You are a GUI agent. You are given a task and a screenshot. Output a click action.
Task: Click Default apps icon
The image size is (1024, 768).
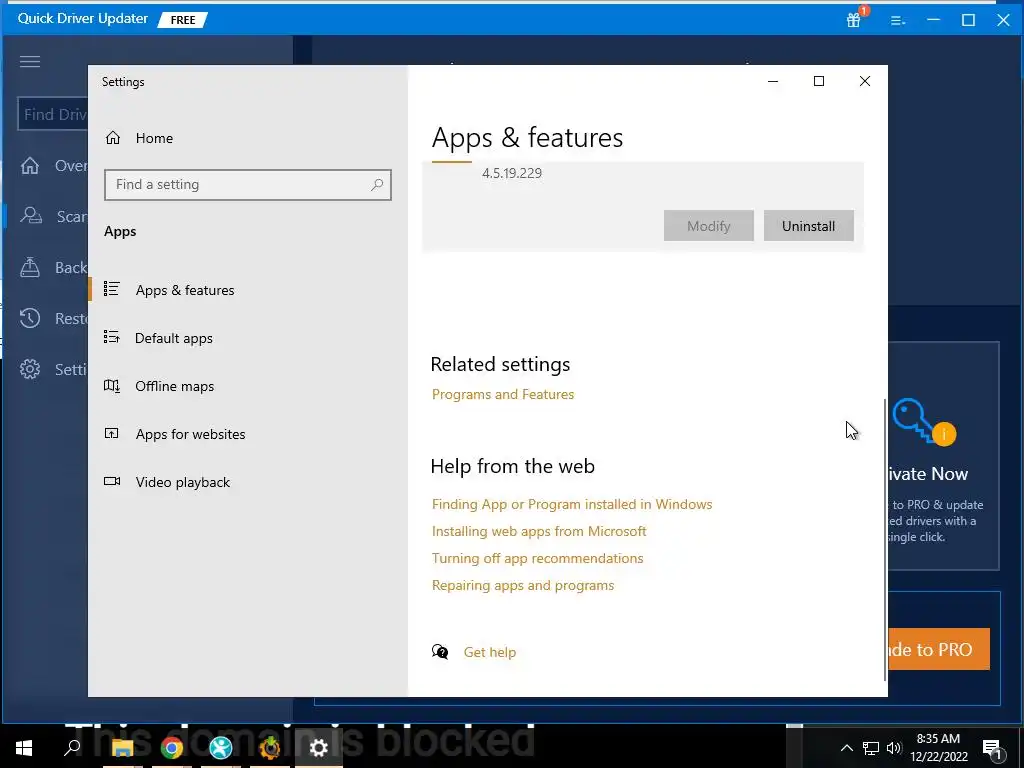112,337
